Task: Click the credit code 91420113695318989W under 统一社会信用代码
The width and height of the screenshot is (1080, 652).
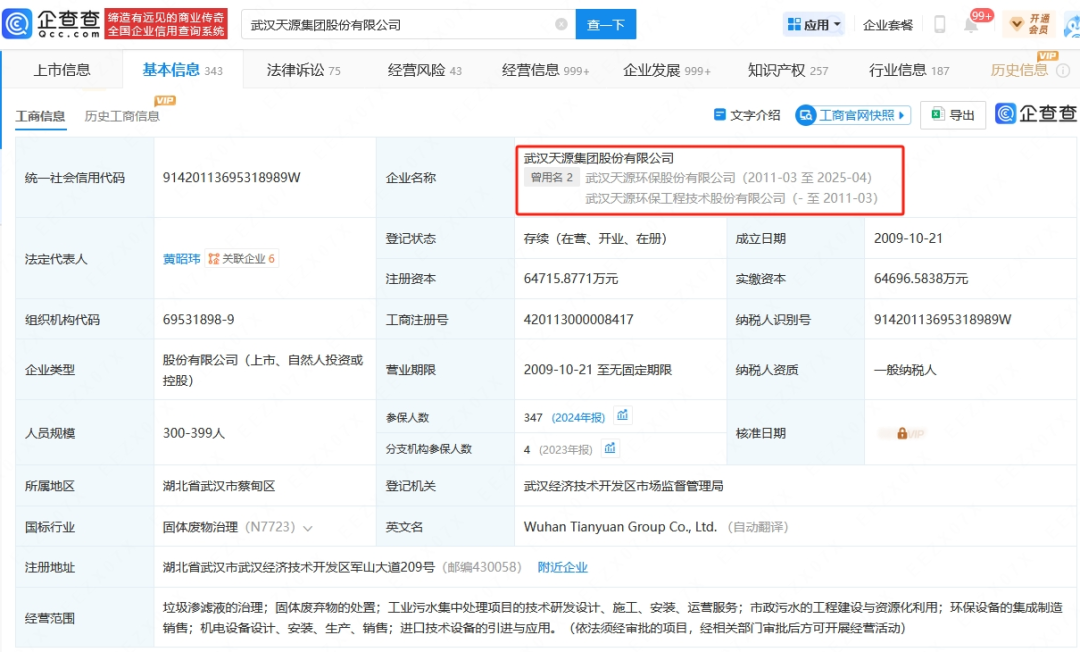Action: click(x=231, y=178)
